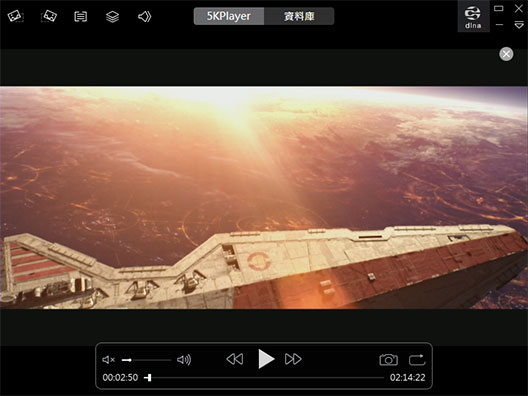Click the video frame of the spaceship
The width and height of the screenshot is (528, 396).
(x=264, y=198)
